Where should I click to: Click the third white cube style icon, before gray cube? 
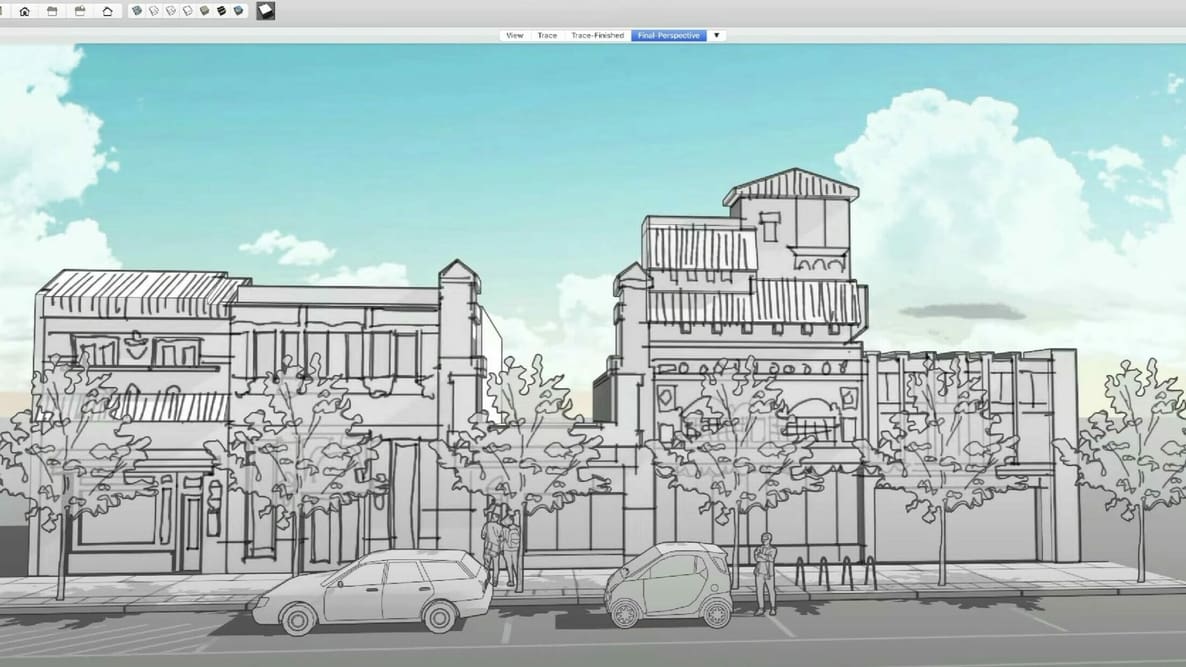pos(188,11)
